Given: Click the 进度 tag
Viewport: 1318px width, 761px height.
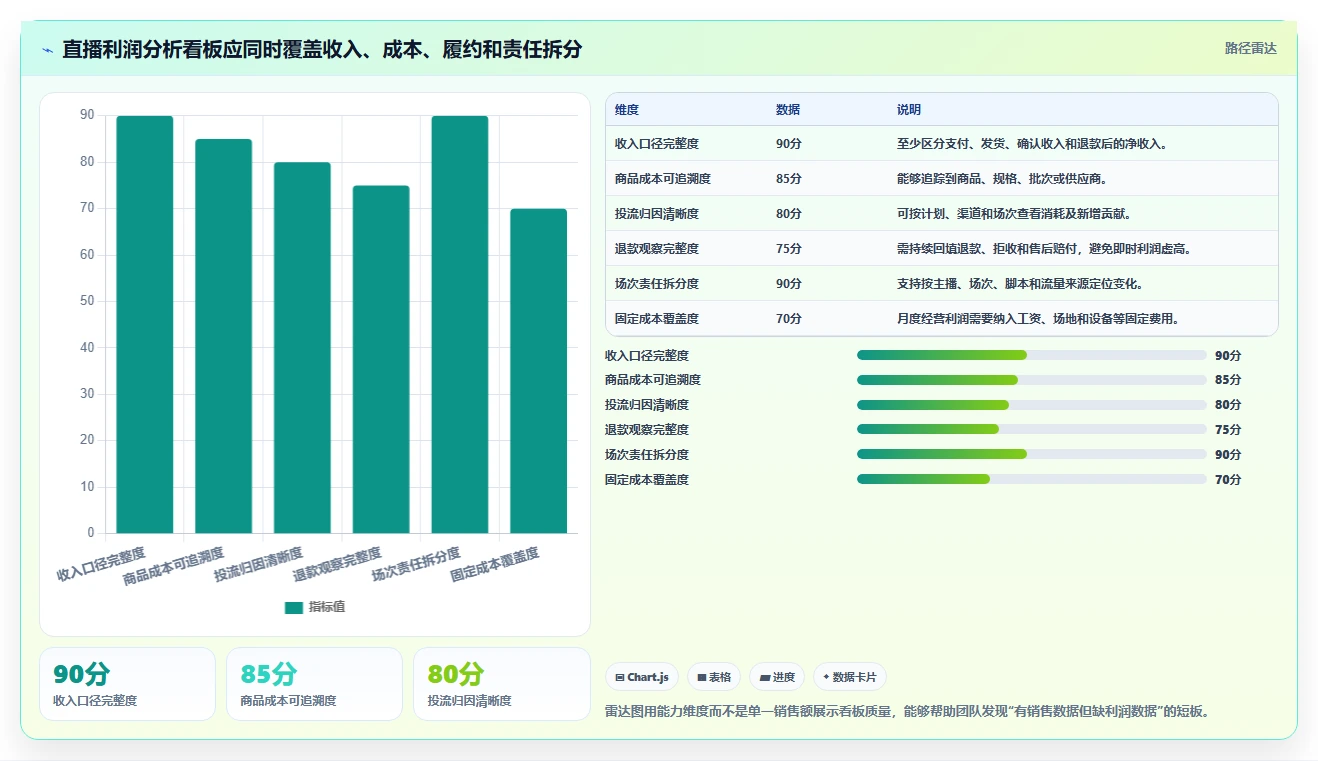Looking at the screenshot, I should [x=777, y=677].
